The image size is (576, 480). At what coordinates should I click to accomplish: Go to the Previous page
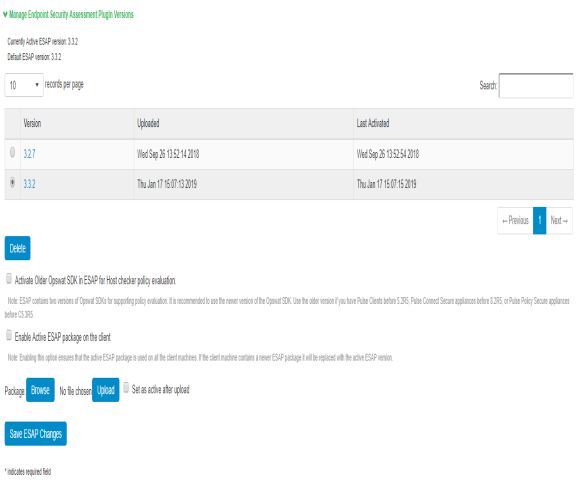pos(515,220)
